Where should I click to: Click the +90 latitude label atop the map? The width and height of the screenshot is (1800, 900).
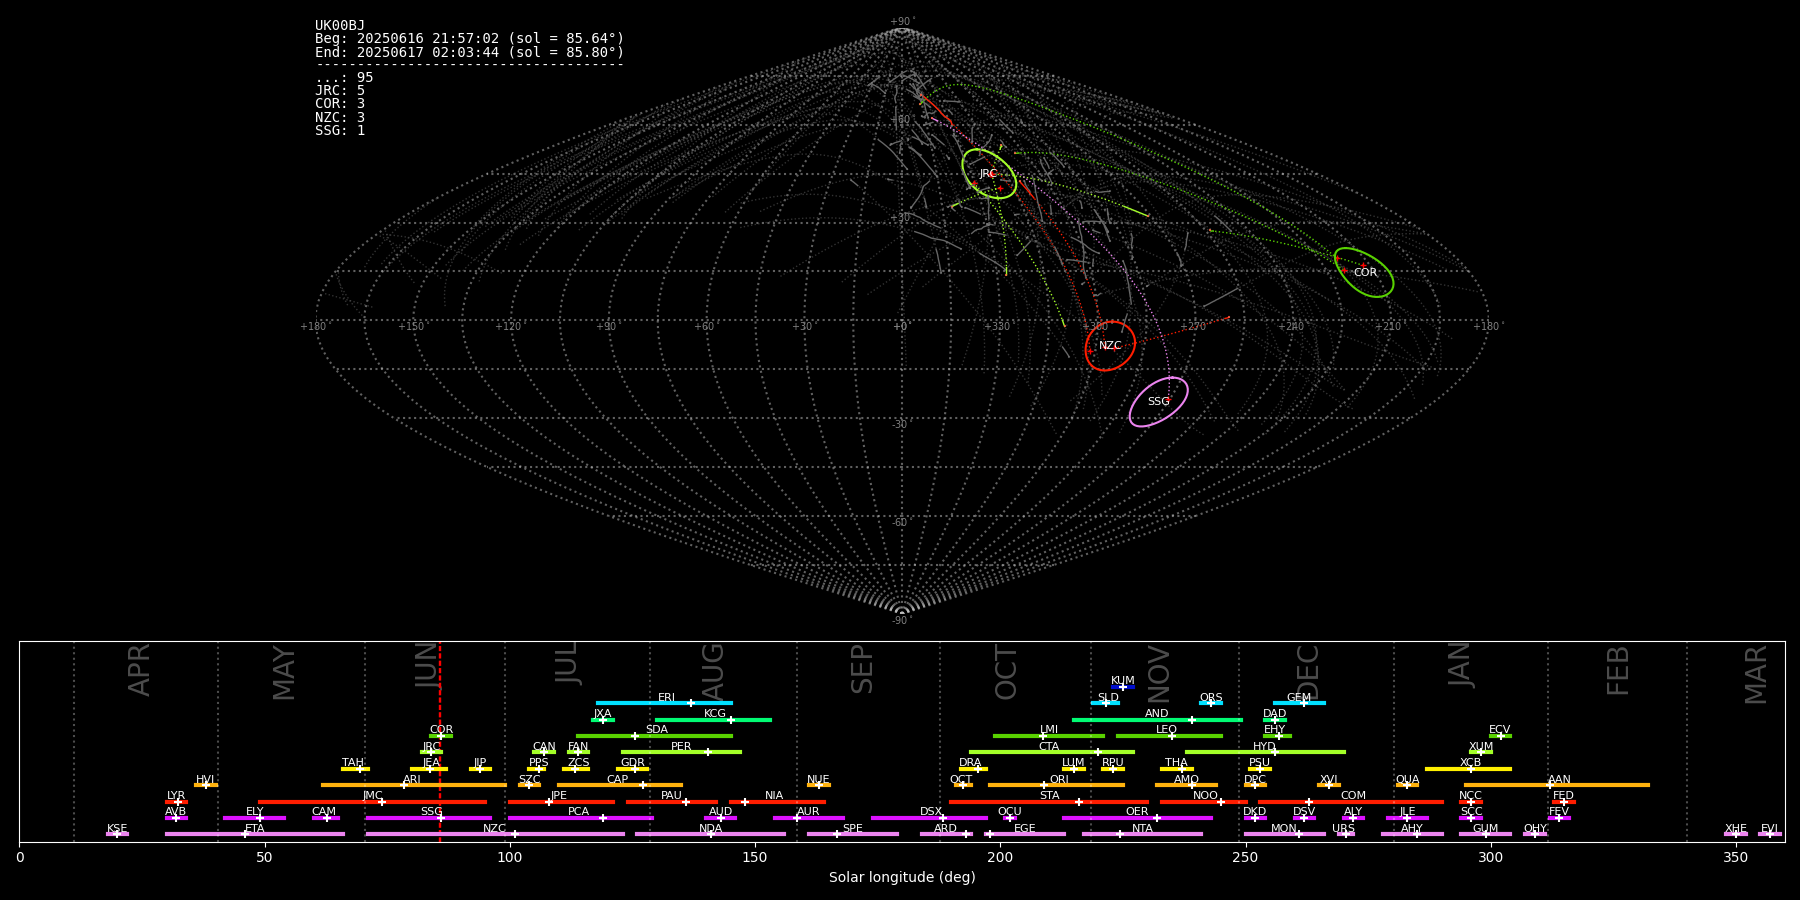pos(902,22)
